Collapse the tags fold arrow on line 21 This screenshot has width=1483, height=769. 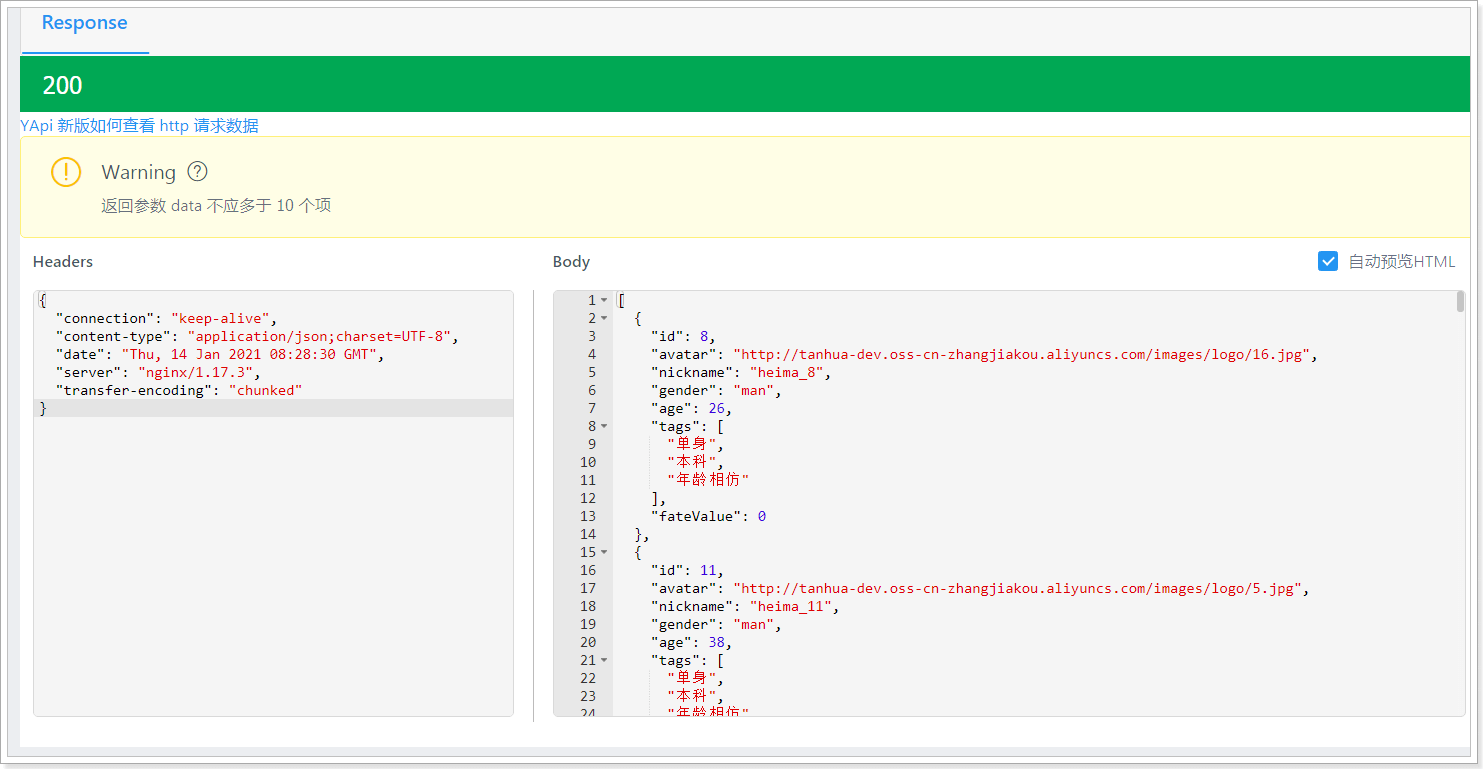pos(604,660)
